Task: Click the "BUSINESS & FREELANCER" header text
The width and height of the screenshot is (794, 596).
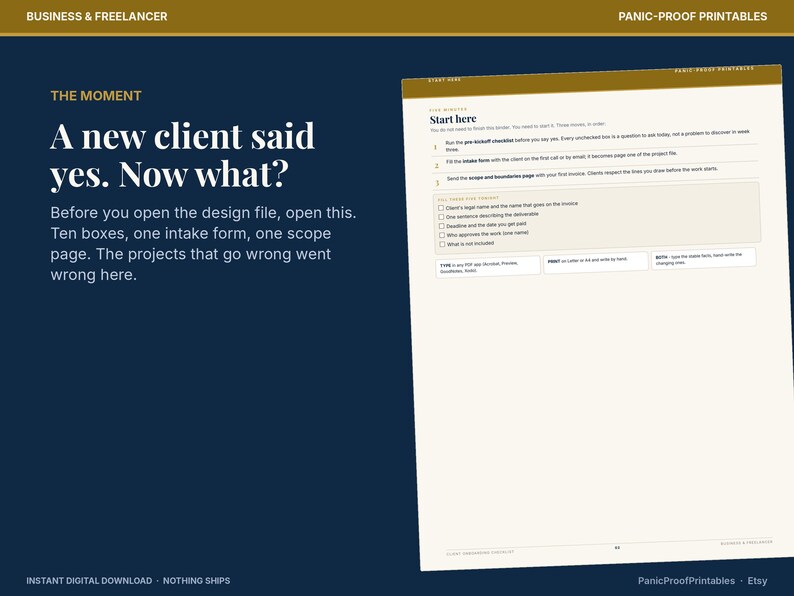Action: click(x=97, y=16)
